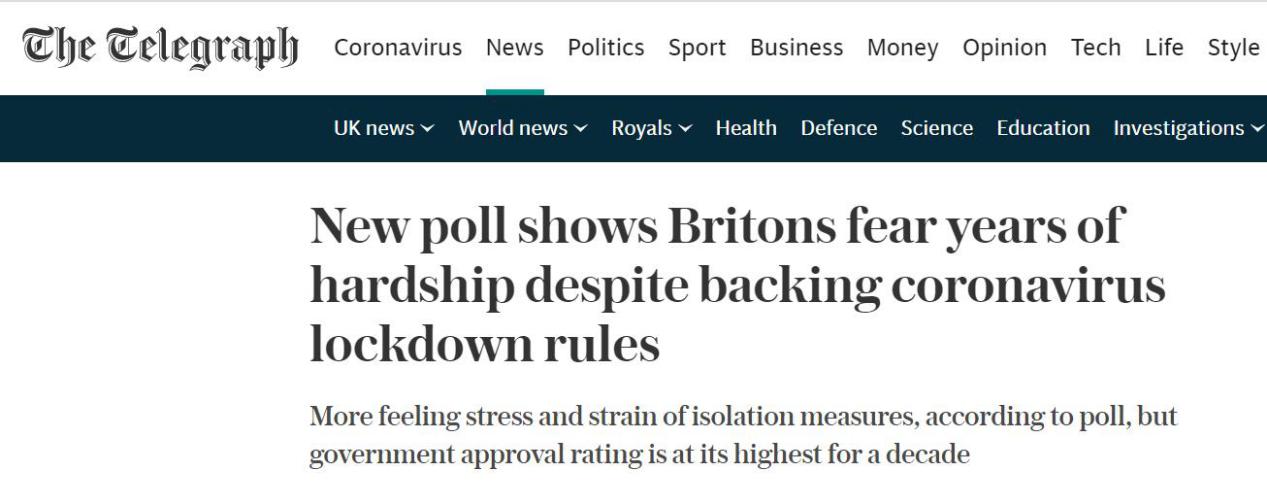Go to the Science subsection
This screenshot has width=1267, height=504.
937,128
